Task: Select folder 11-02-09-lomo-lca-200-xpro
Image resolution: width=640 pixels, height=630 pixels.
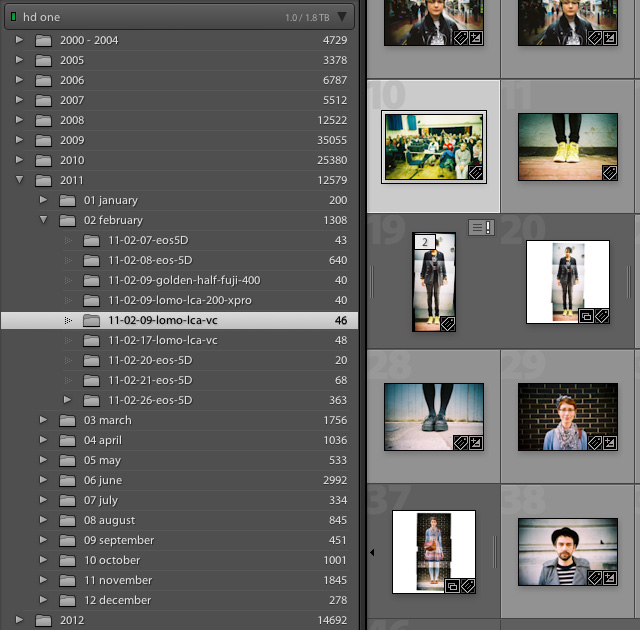Action: (x=180, y=300)
